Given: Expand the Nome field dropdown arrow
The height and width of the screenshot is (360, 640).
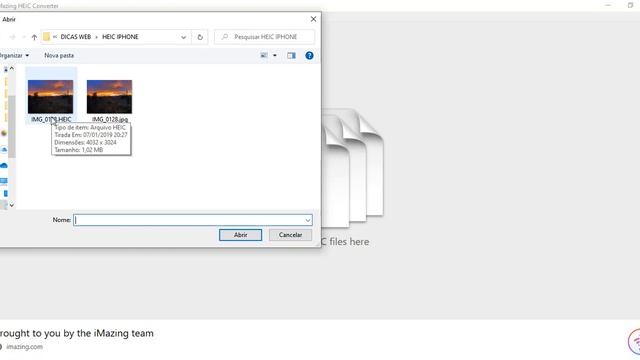Looking at the screenshot, I should tap(308, 220).
